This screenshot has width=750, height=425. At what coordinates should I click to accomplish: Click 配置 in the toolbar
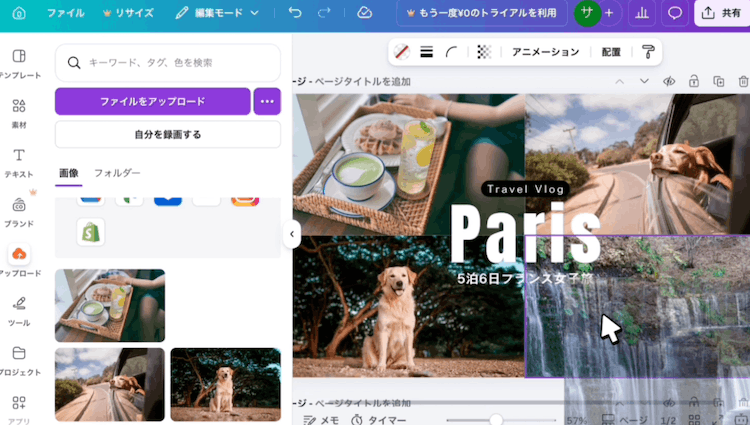611,52
